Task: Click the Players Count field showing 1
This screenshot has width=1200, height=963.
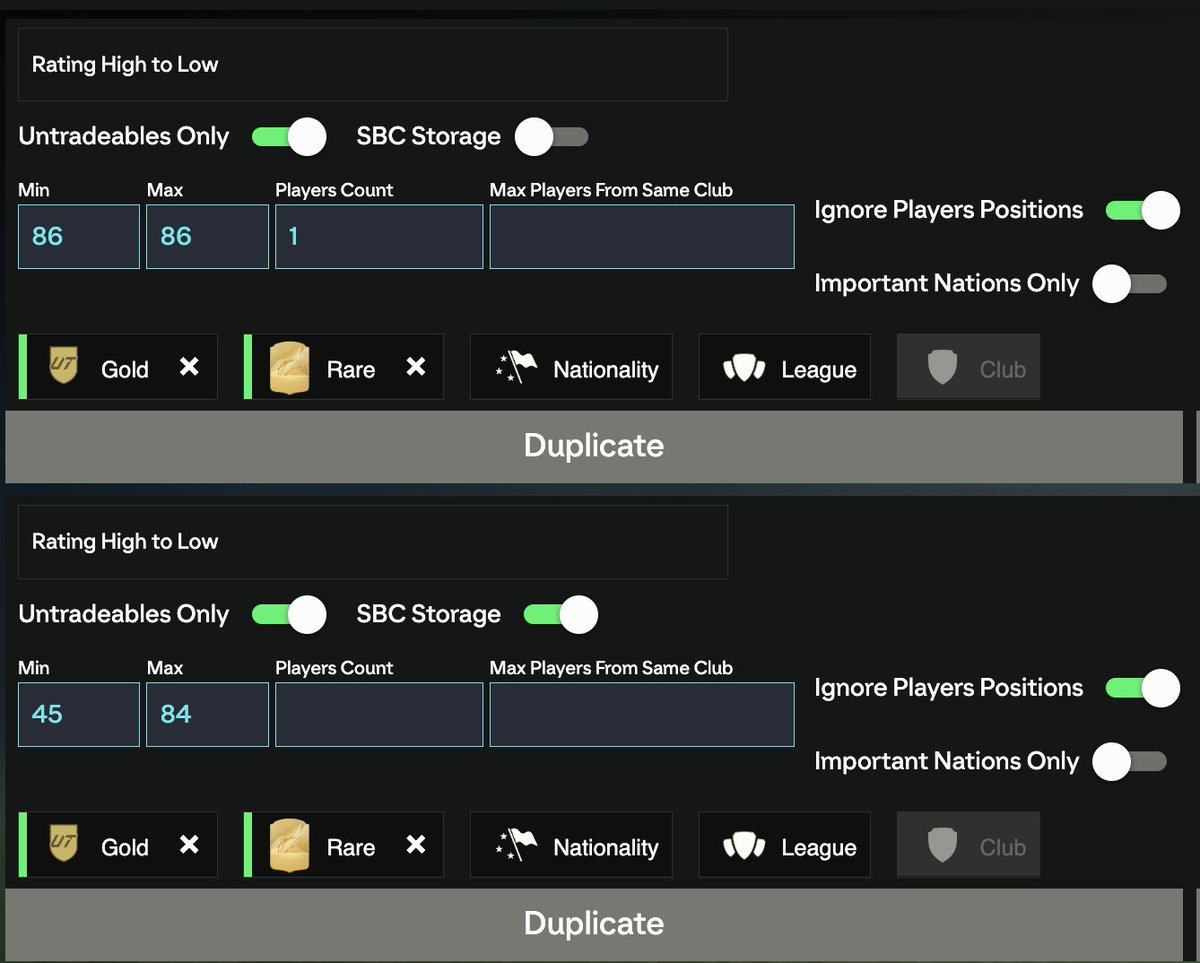Action: [379, 237]
